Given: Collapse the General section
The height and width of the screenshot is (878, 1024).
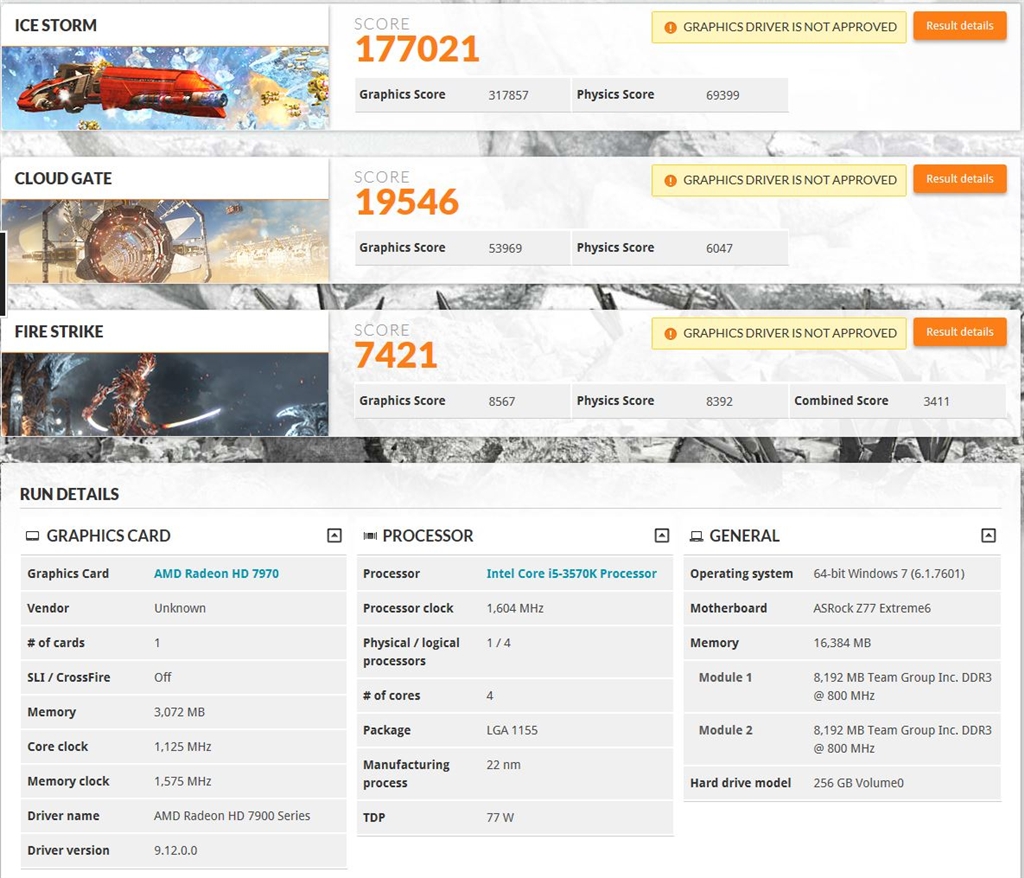Looking at the screenshot, I should (989, 536).
